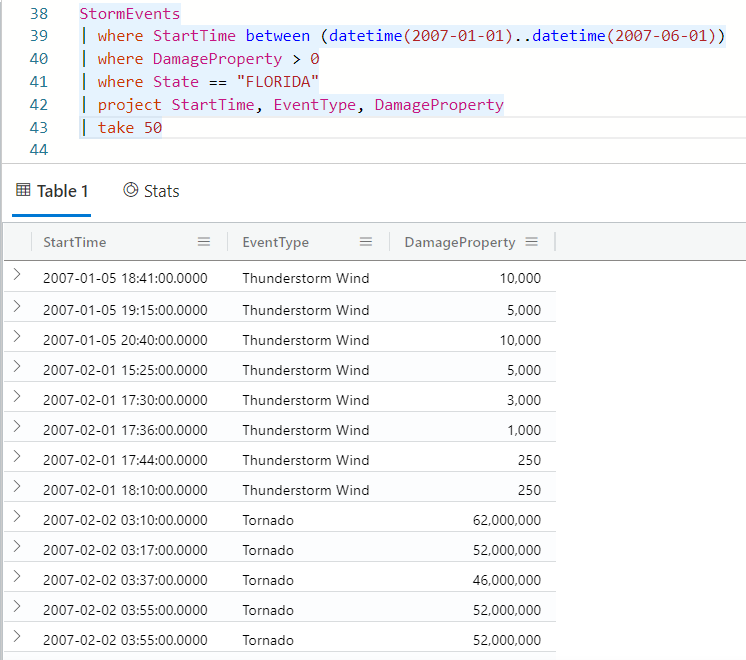Select the 46,000,000 DamageProperty cell
This screenshot has width=746, height=660.
pos(507,580)
